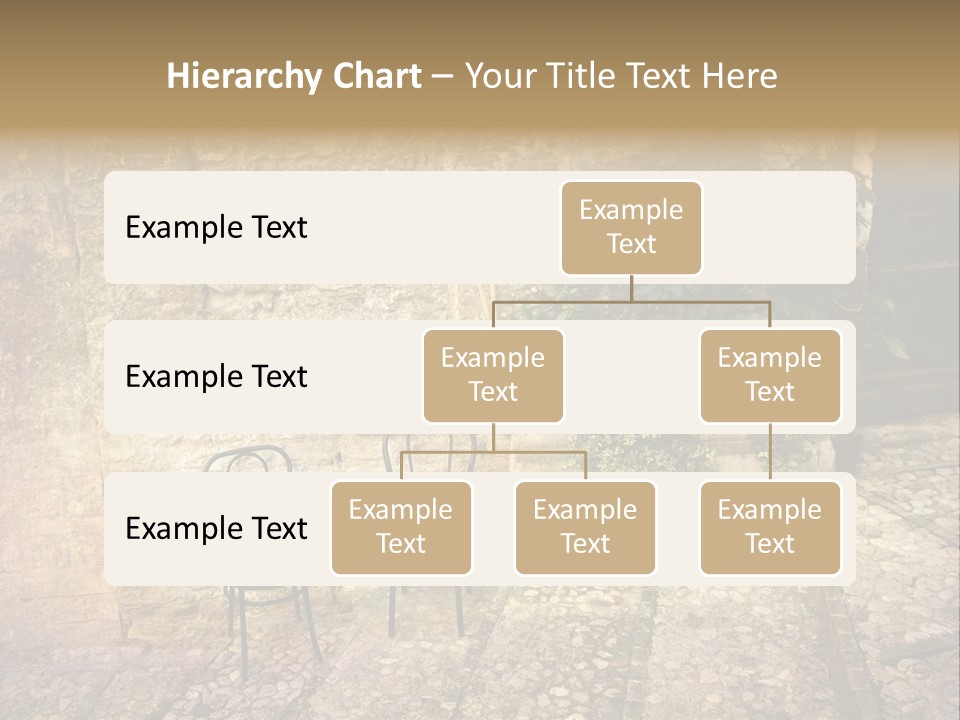Click the dash separating the title phrases
The height and width of the screenshot is (720, 960).
(443, 77)
